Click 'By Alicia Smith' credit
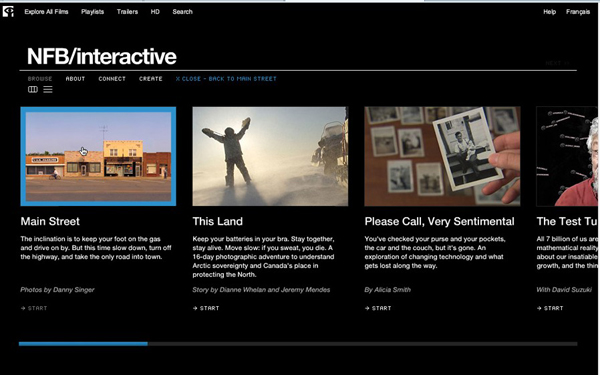This screenshot has width=600, height=375. [388, 290]
